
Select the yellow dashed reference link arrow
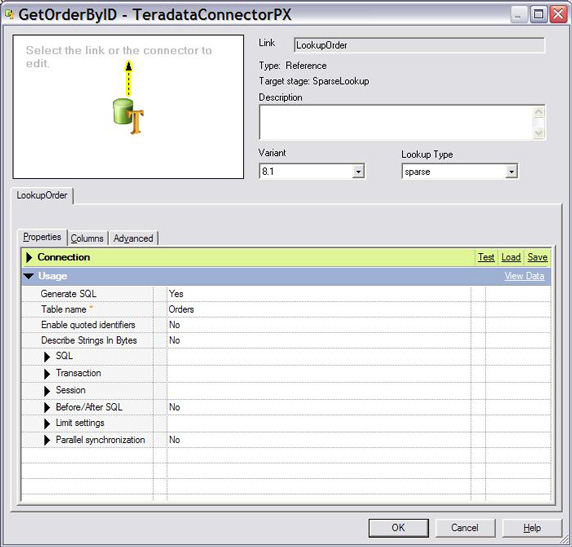click(x=128, y=79)
